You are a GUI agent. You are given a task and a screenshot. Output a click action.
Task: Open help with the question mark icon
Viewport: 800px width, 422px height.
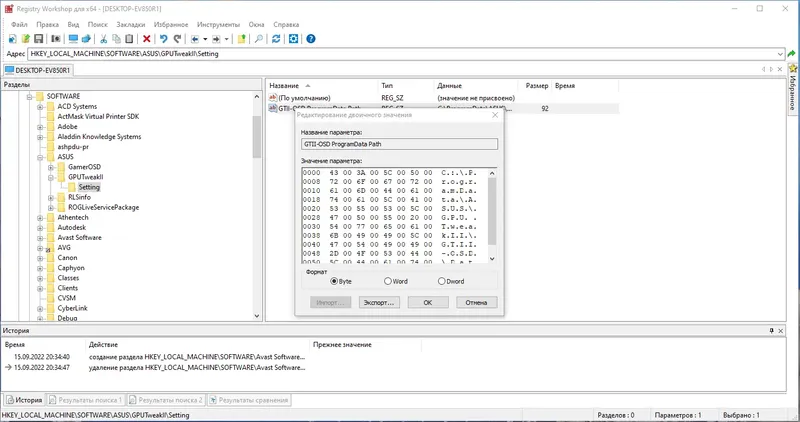coord(311,39)
